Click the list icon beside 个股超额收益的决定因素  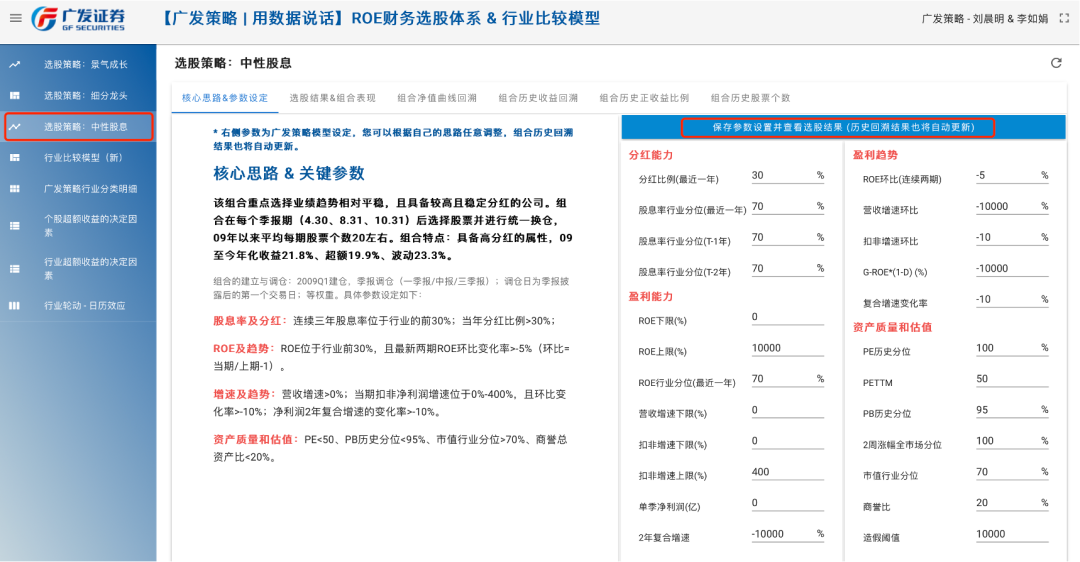[x=15, y=225]
